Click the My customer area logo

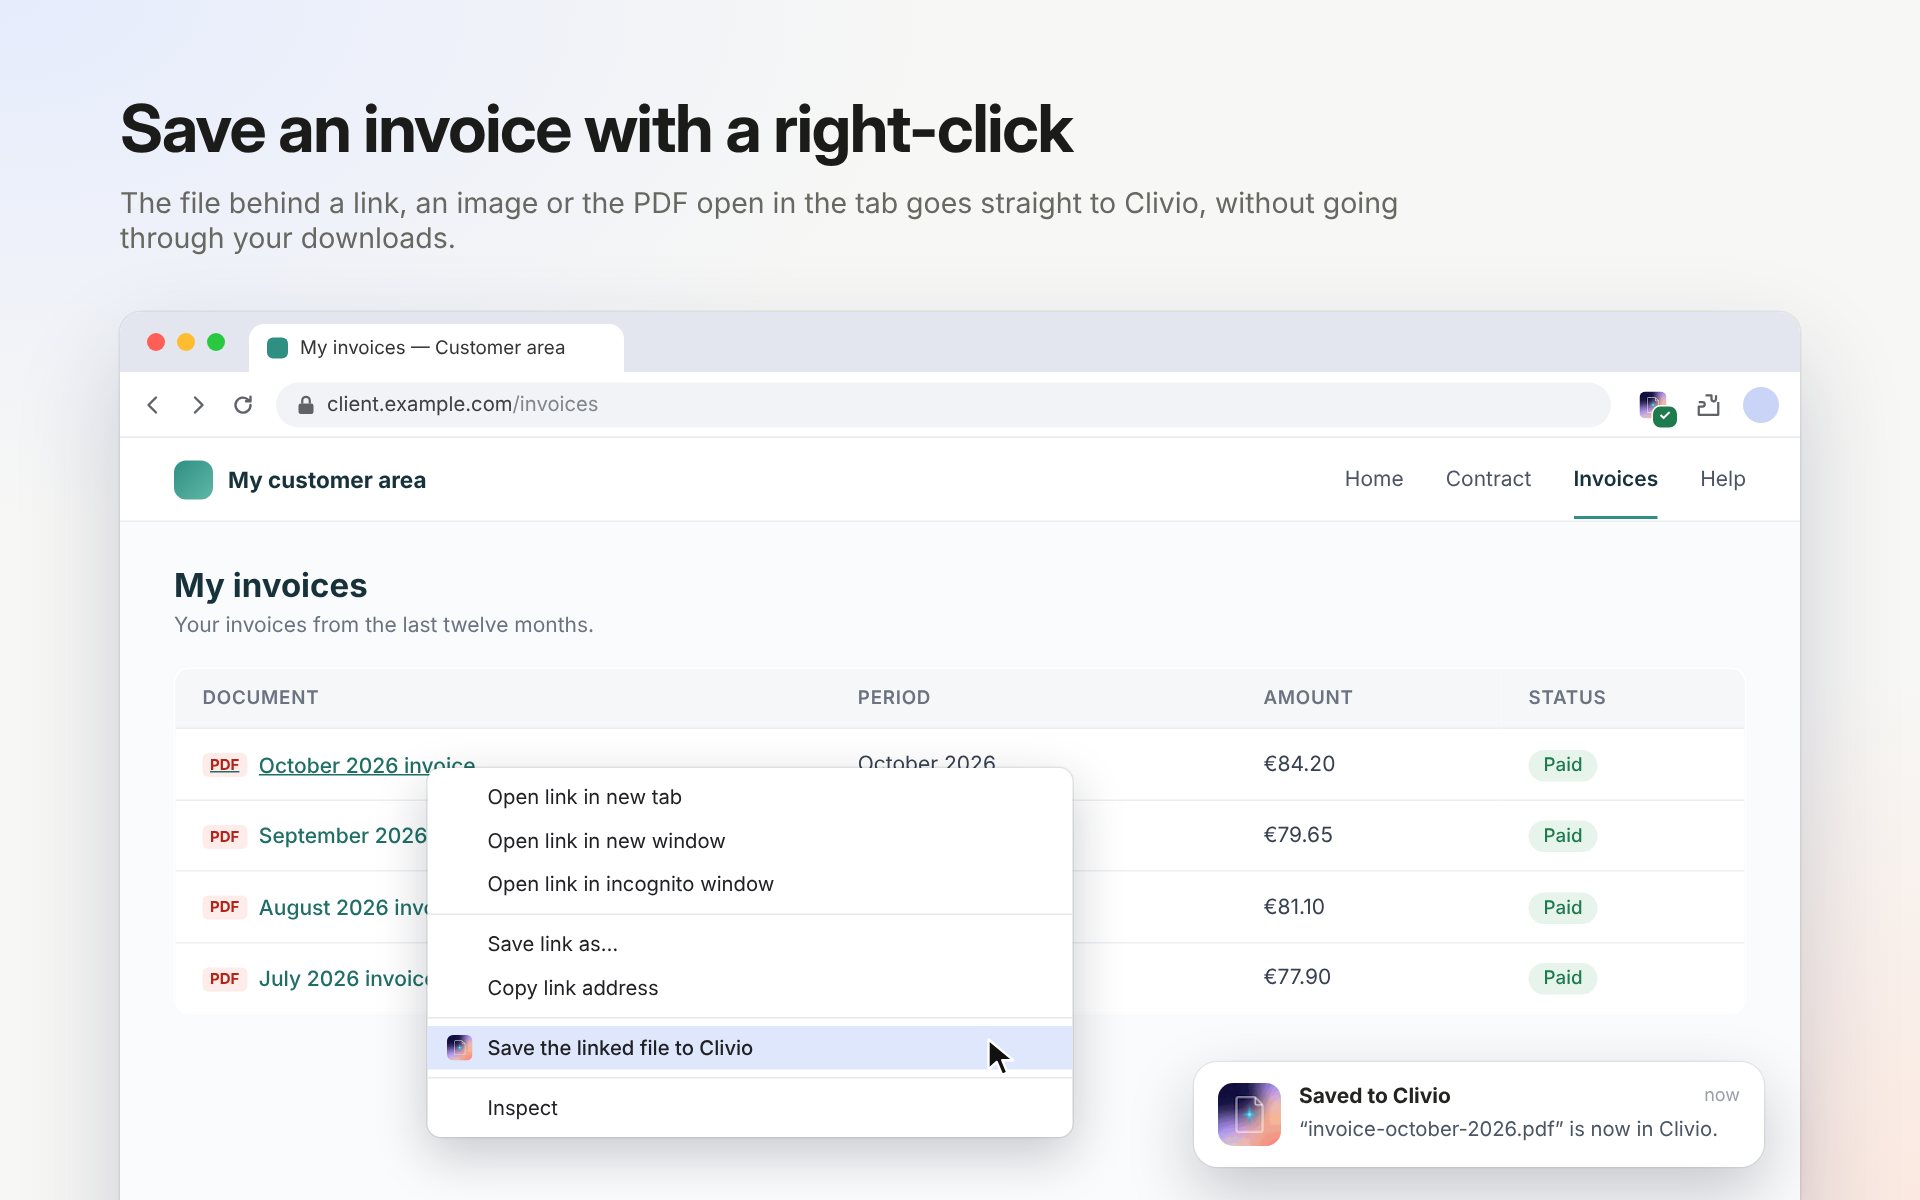pos(193,480)
